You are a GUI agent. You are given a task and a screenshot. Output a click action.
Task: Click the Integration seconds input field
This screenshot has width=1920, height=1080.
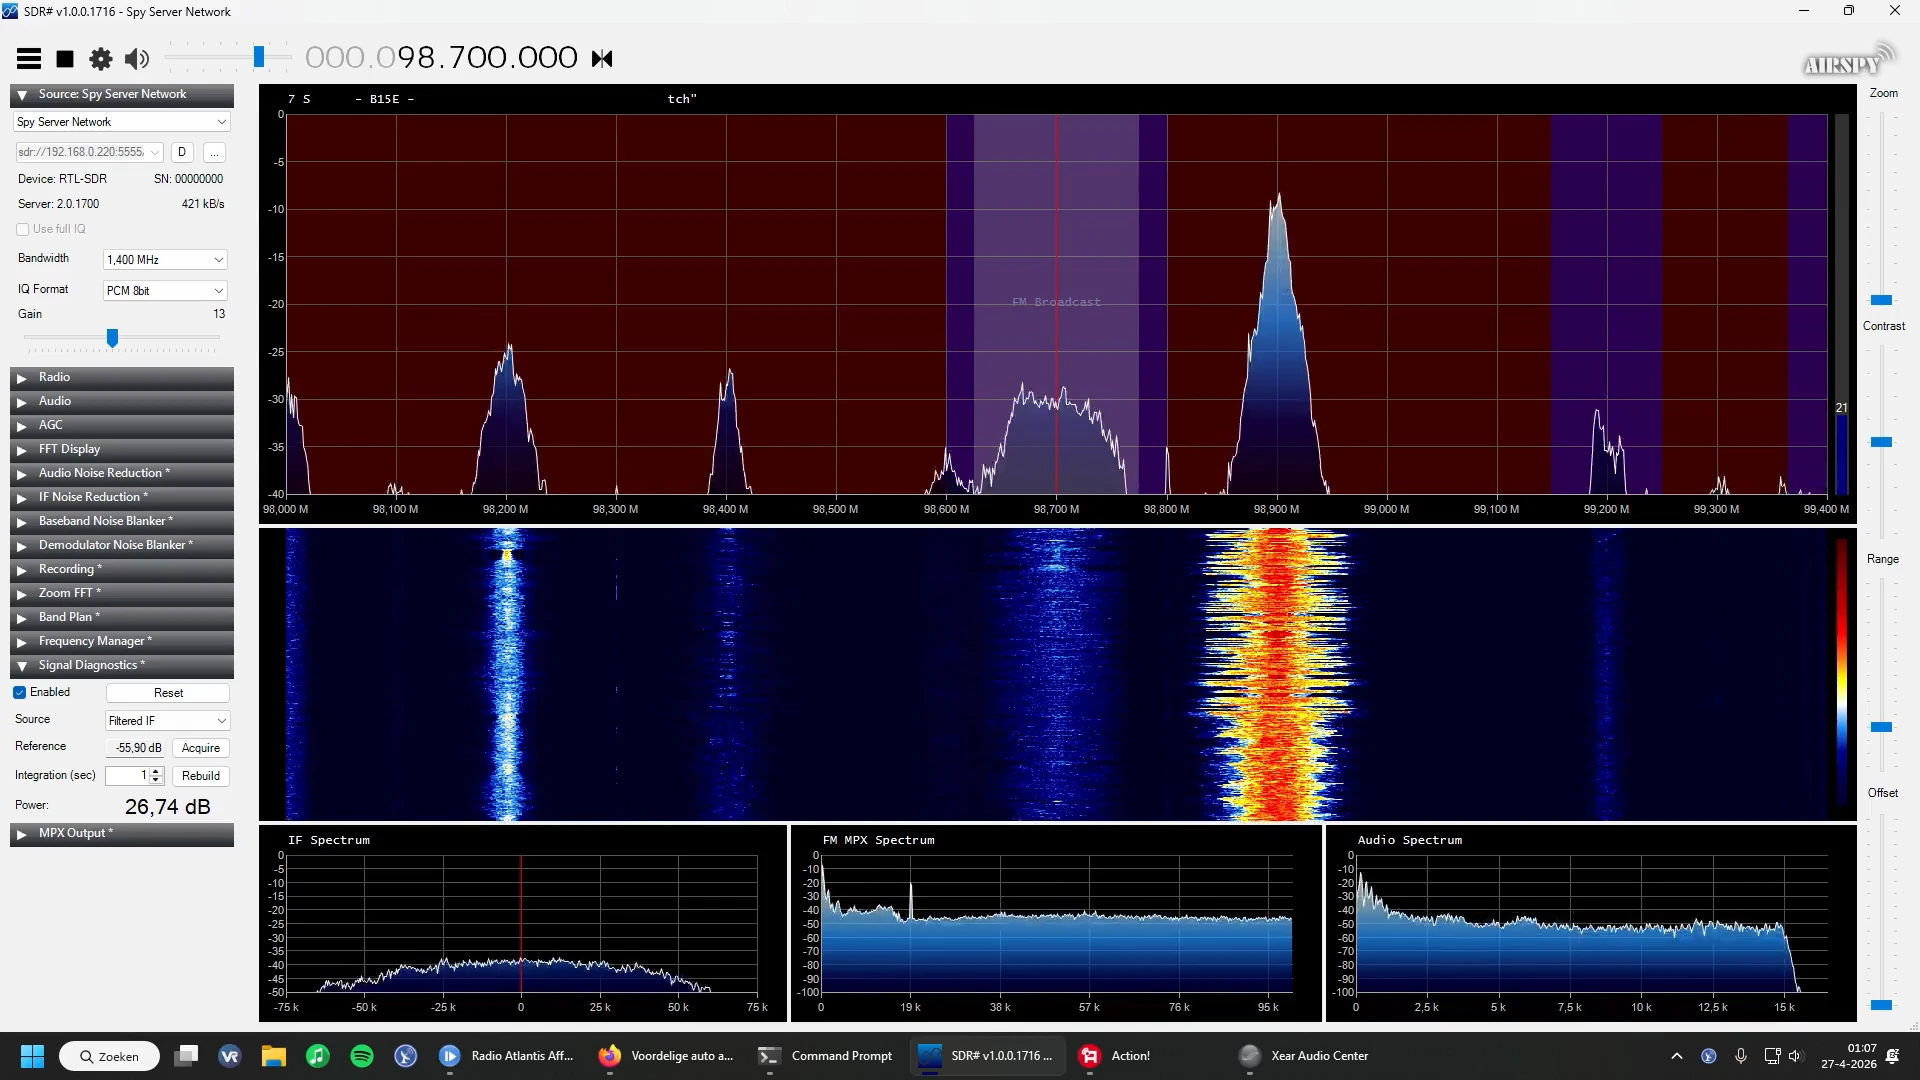click(127, 776)
